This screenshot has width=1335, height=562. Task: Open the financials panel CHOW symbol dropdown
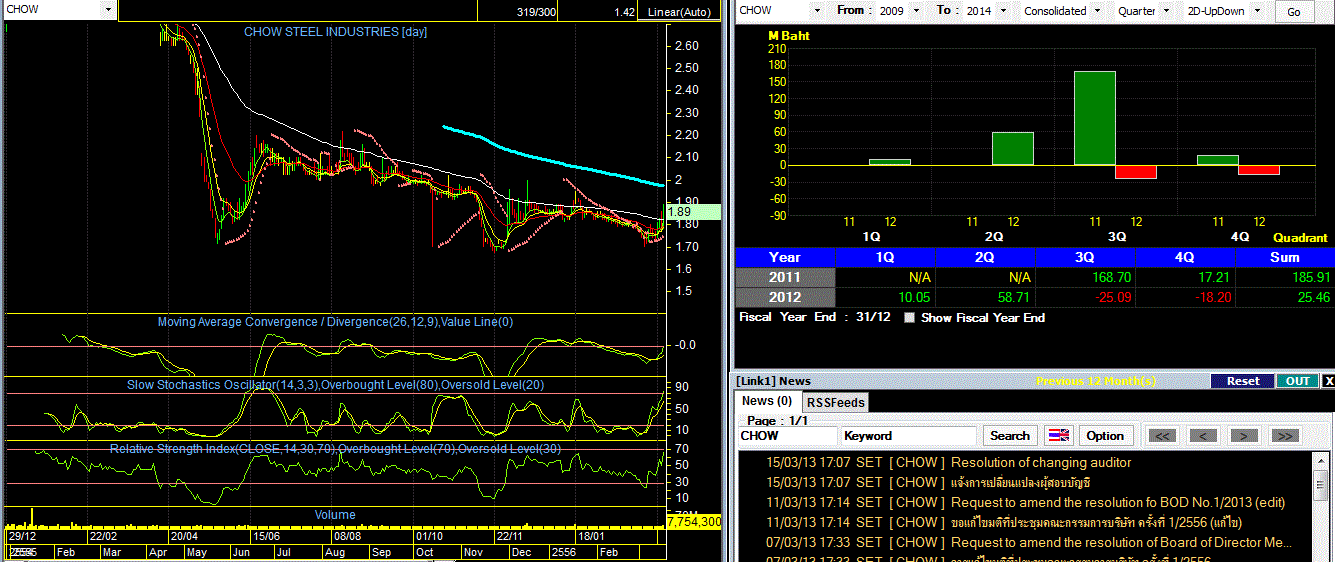tap(816, 11)
